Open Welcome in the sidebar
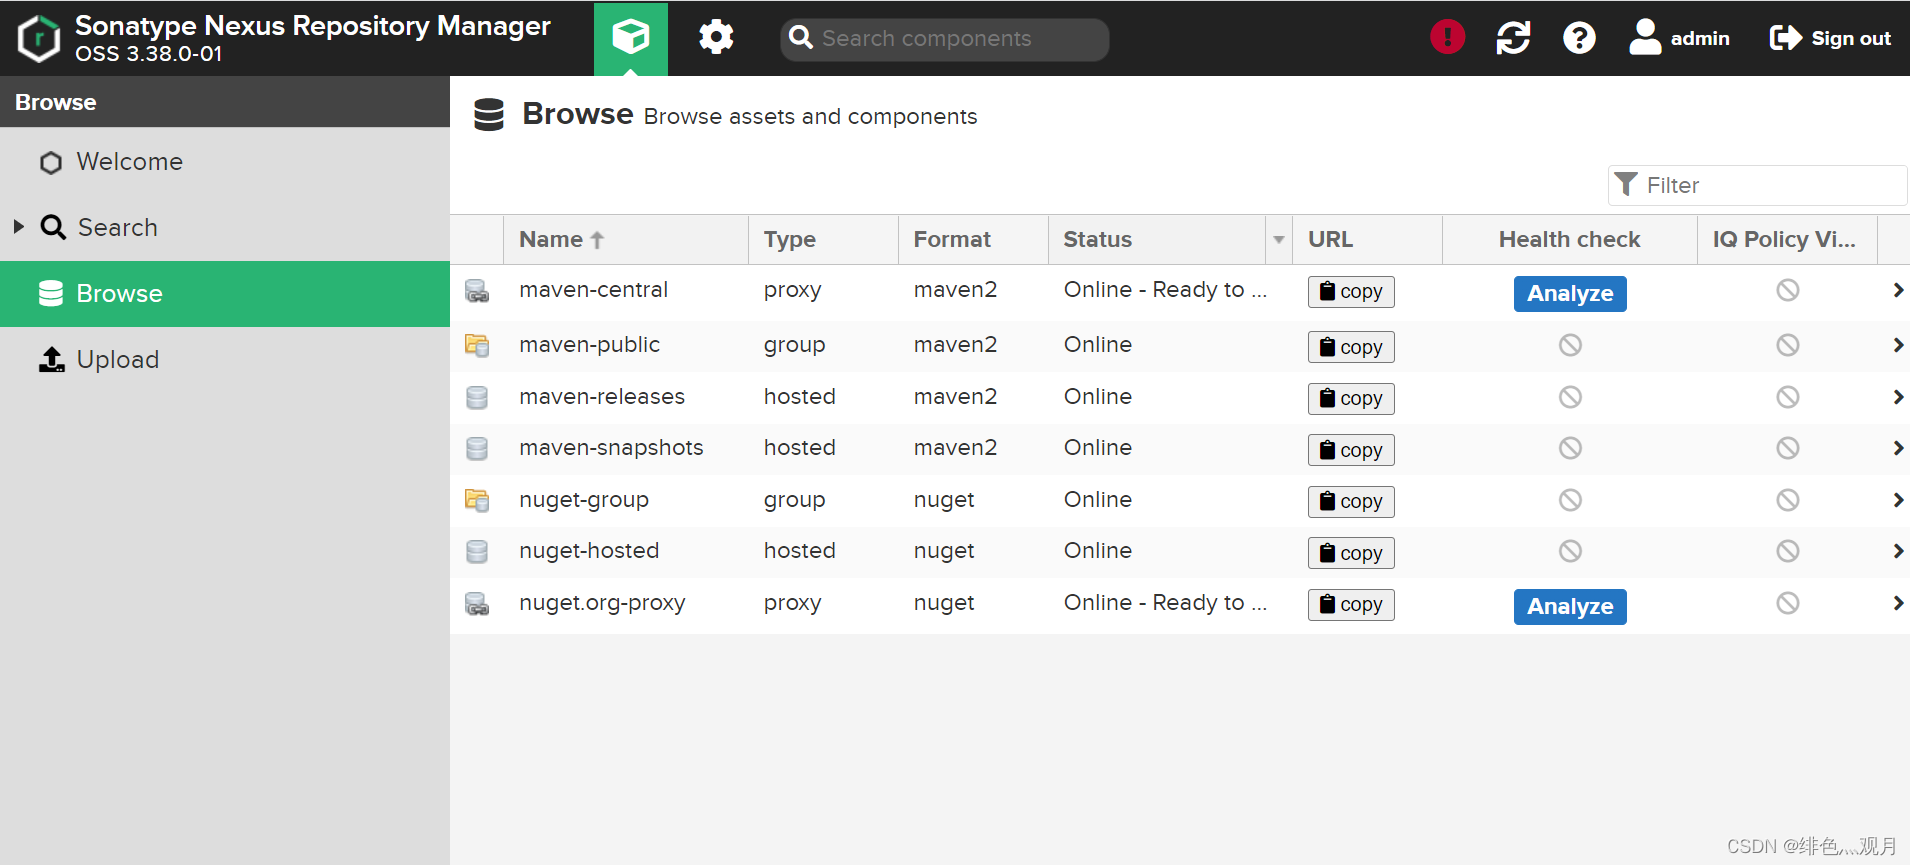Image resolution: width=1910 pixels, height=865 pixels. [225, 161]
